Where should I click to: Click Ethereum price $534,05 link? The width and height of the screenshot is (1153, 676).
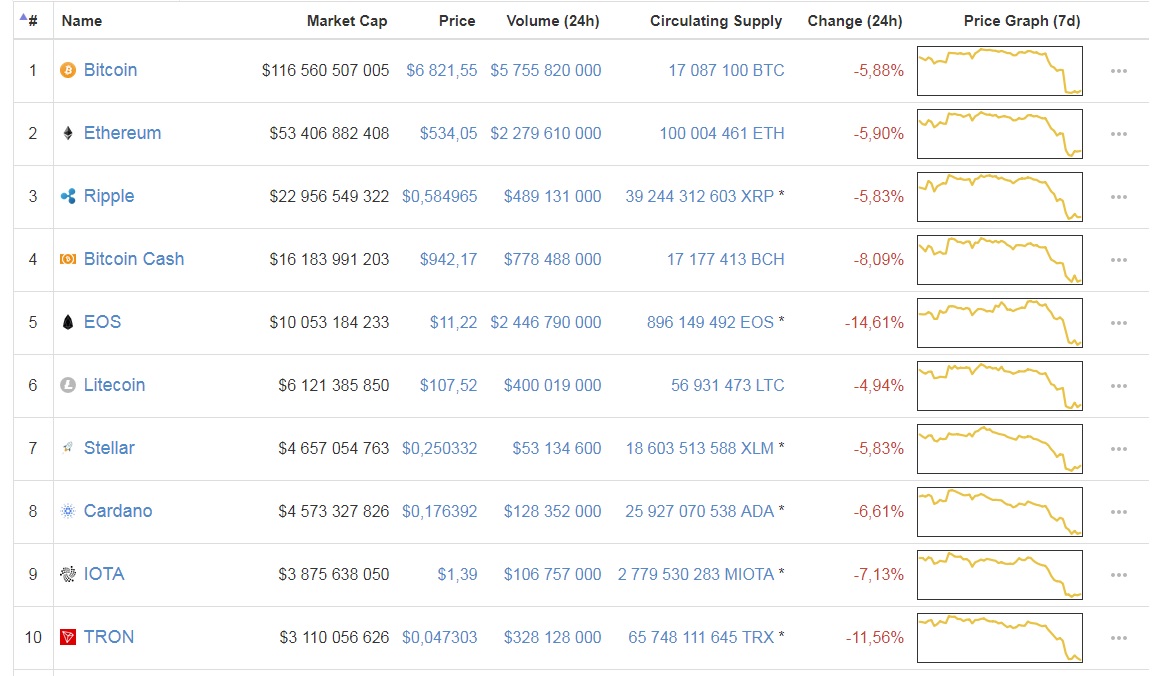(x=448, y=133)
